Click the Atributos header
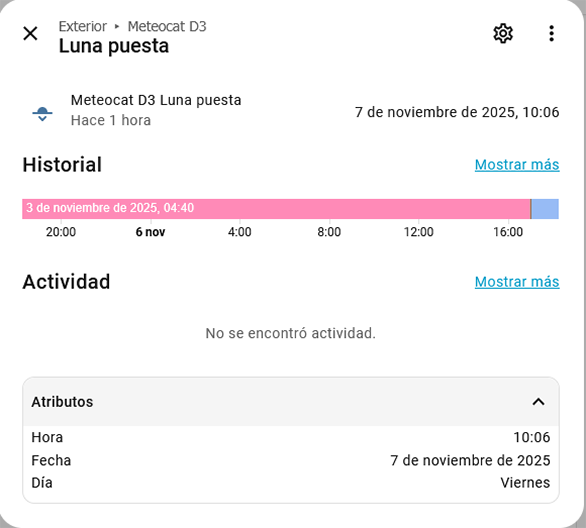 tap(291, 402)
